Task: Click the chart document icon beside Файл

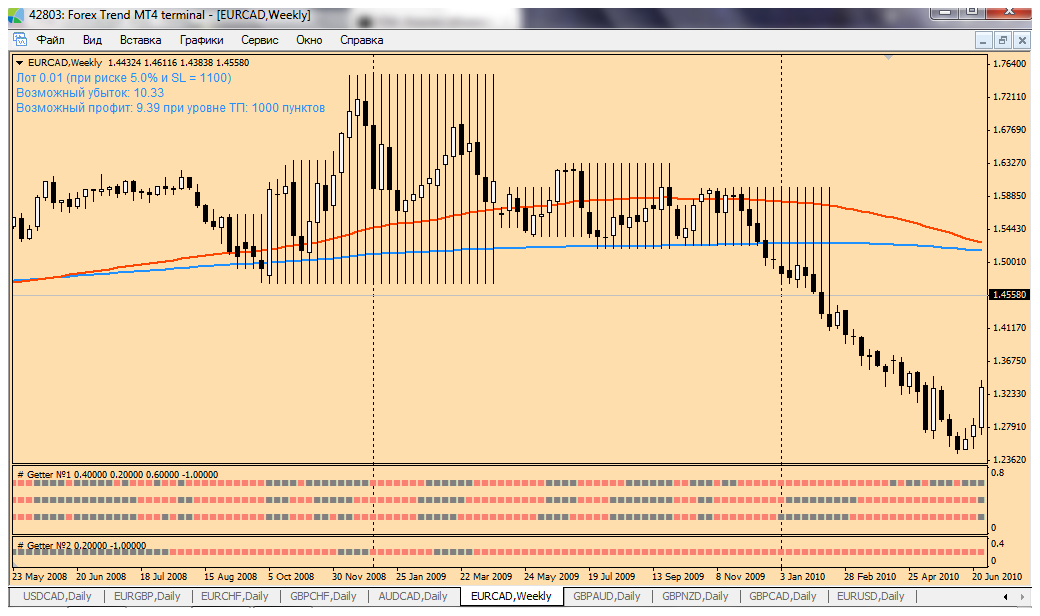Action: tap(20, 39)
